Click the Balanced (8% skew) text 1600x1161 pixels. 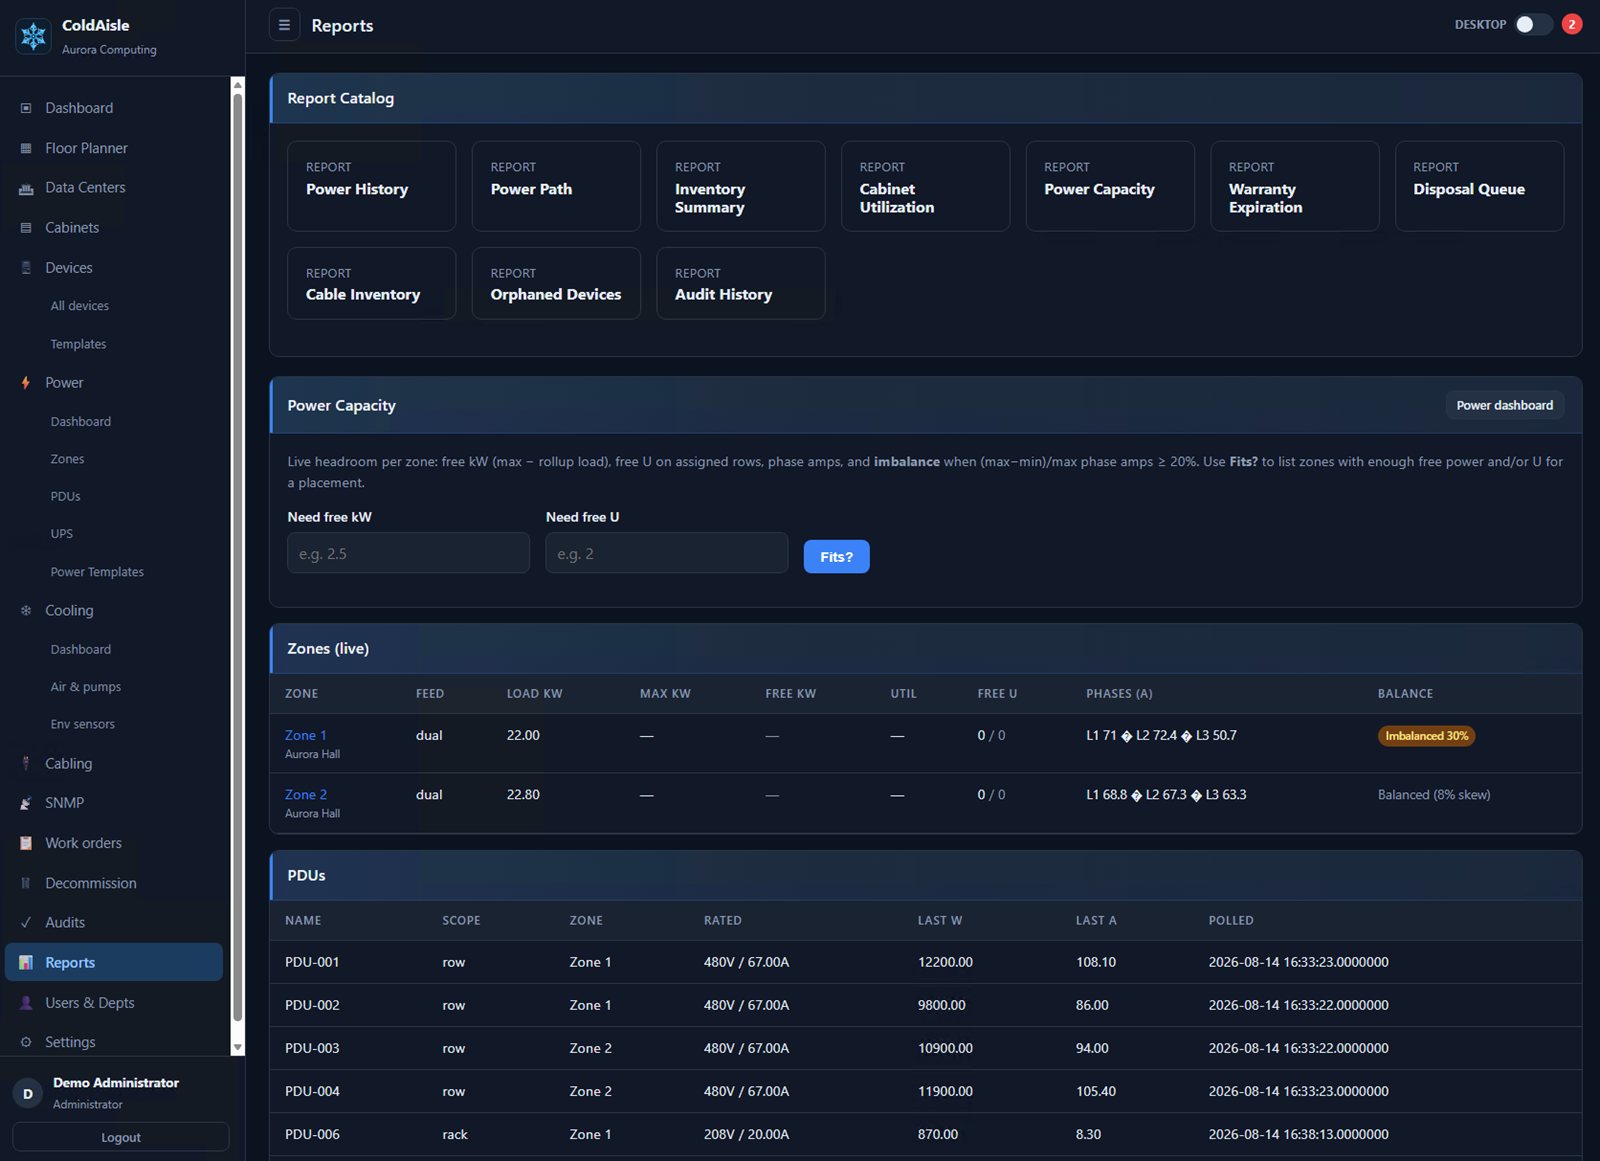(x=1434, y=795)
